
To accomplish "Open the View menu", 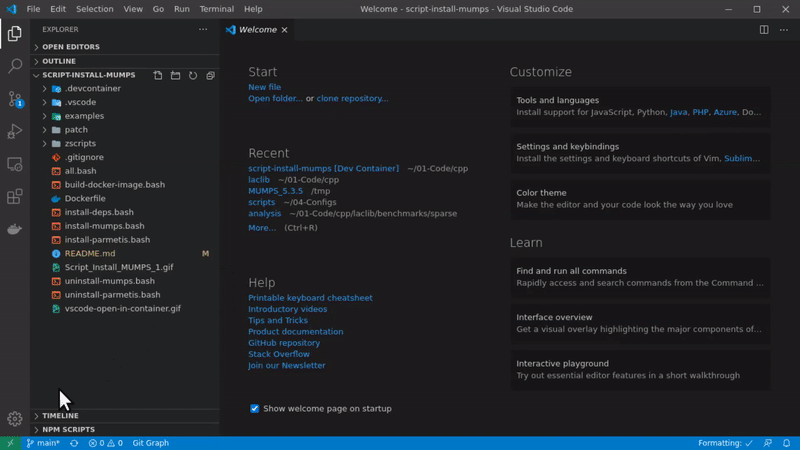I will click(133, 9).
